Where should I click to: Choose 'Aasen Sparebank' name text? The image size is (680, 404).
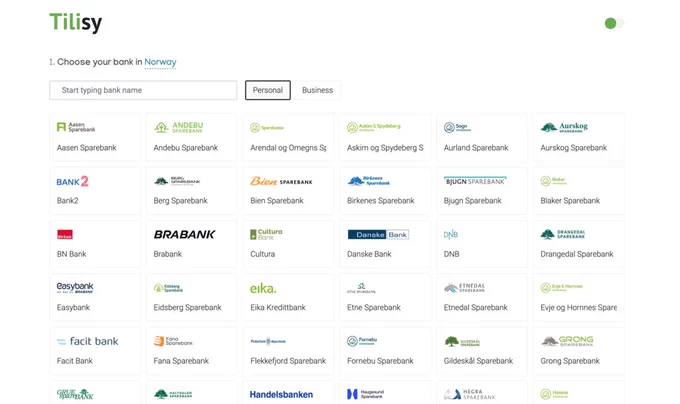click(x=87, y=148)
